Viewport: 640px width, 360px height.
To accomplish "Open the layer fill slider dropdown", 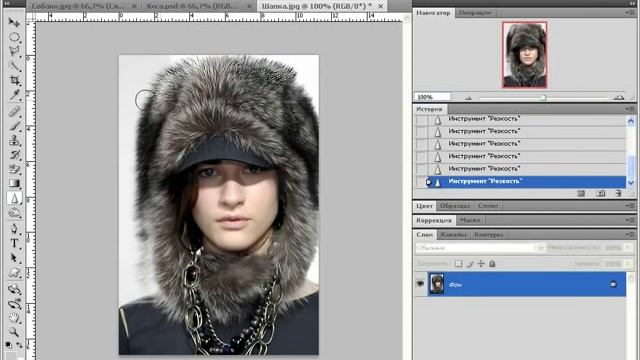I will click(x=628, y=264).
